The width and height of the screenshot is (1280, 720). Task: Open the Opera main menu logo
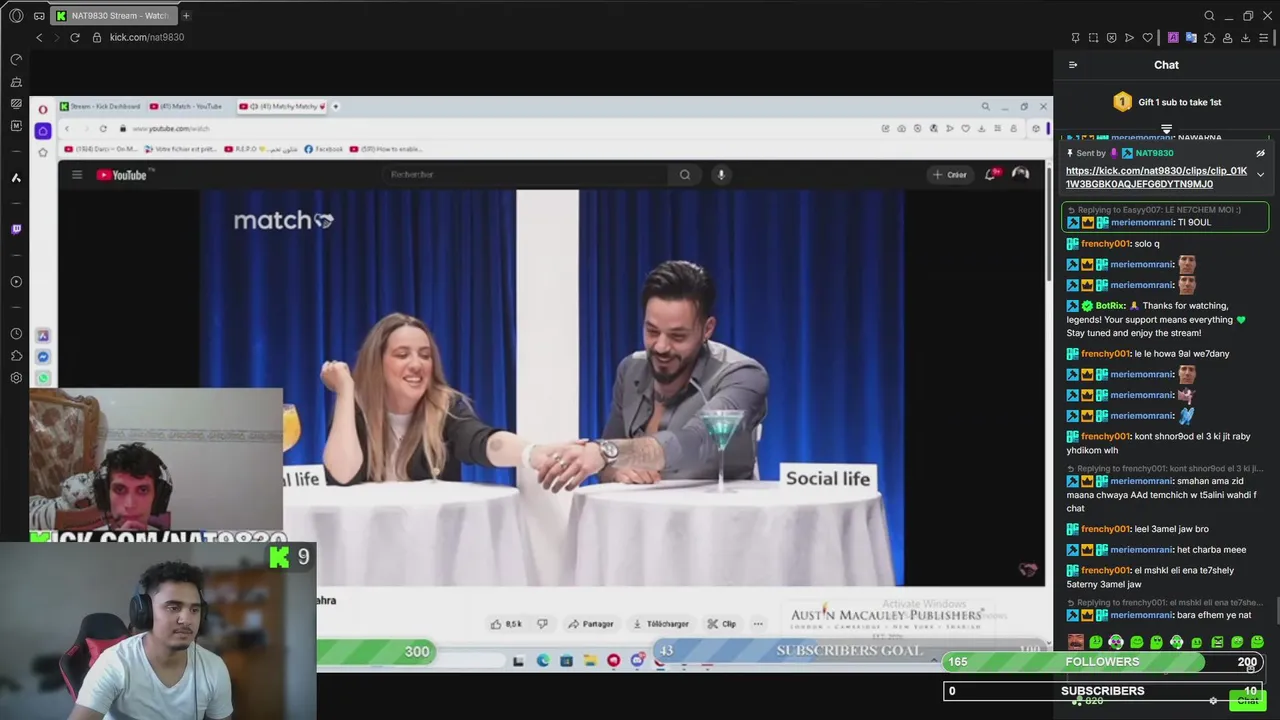pyautogui.click(x=16, y=16)
